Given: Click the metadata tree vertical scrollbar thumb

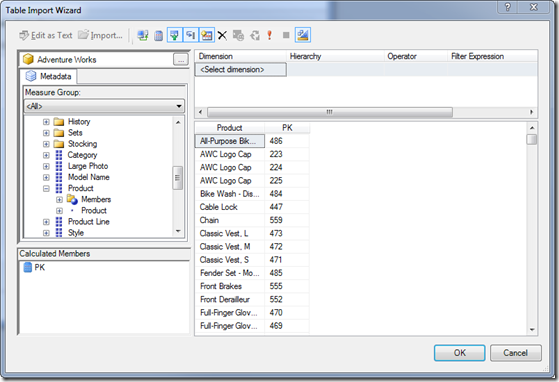Looking at the screenshot, I should point(178,177).
